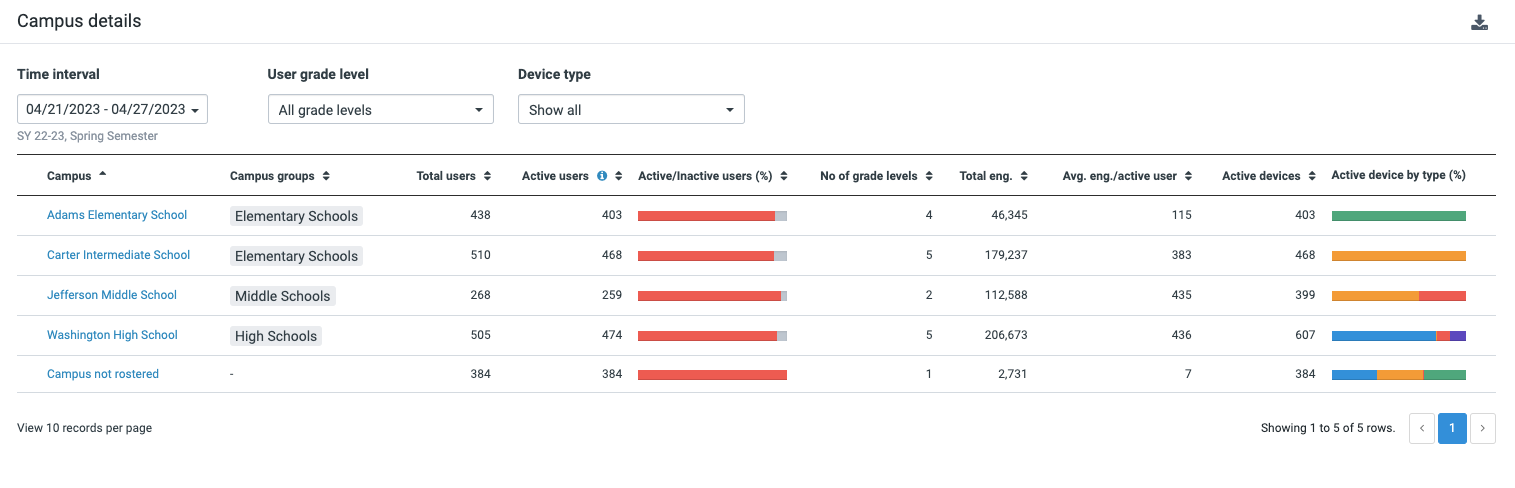Image resolution: width=1515 pixels, height=488 pixels.
Task: Click active devices value 607
Action: pyautogui.click(x=1305, y=335)
